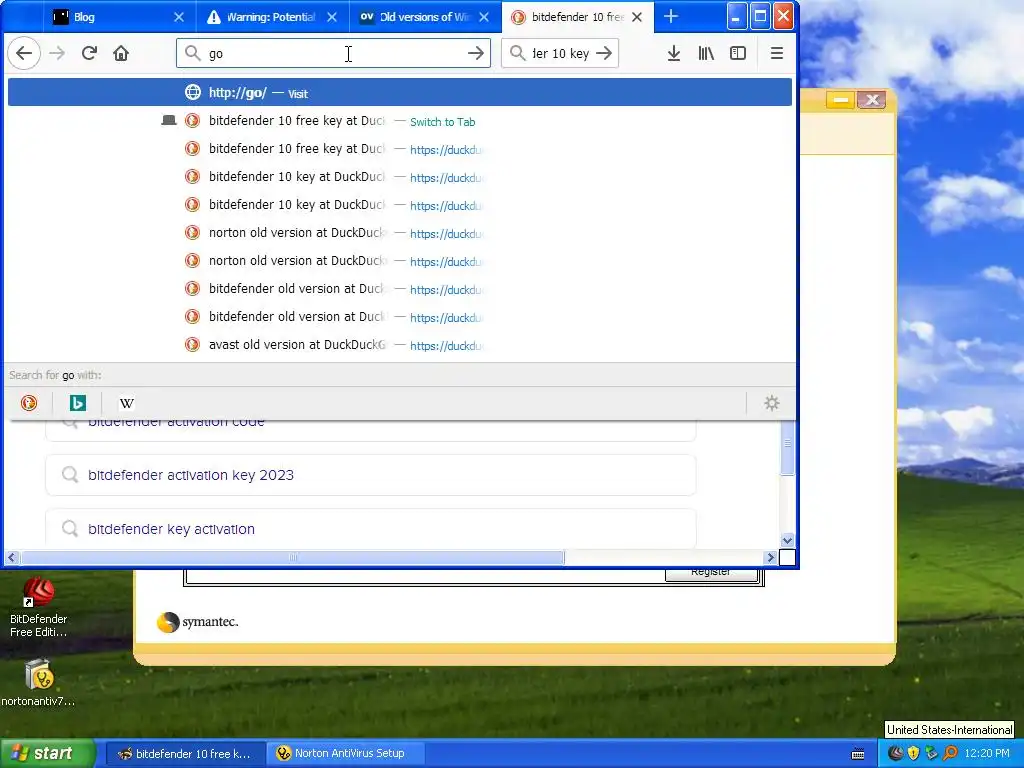Click the horizontal scrollbar right arrow

(x=771, y=558)
